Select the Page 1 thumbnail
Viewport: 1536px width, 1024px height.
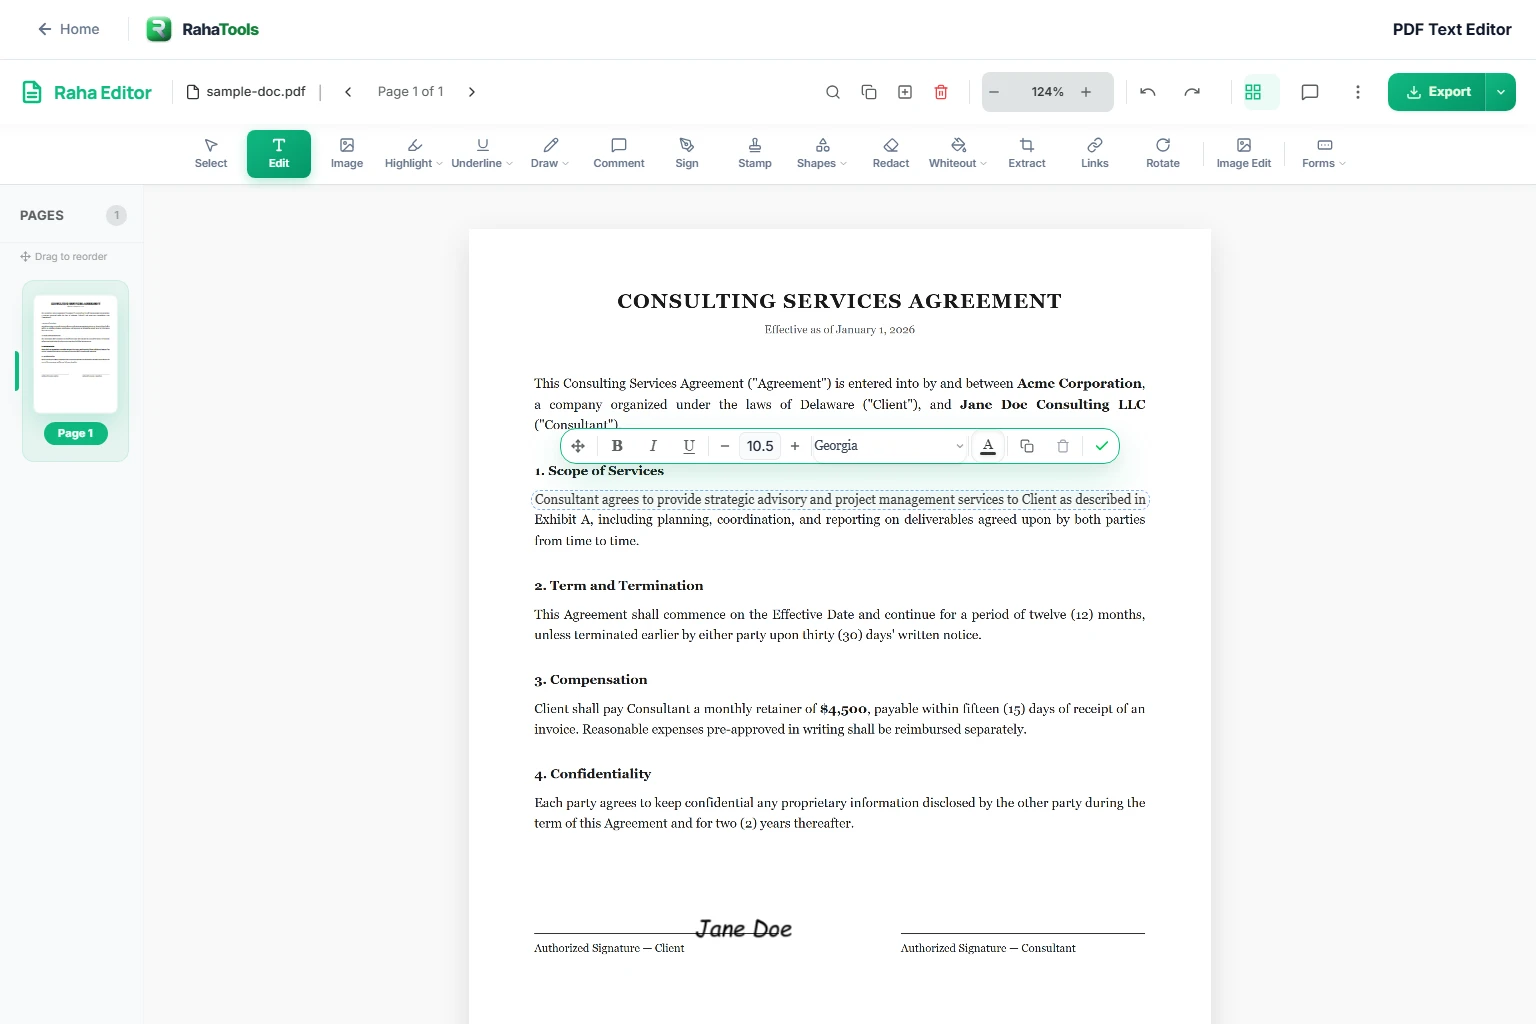click(76, 354)
